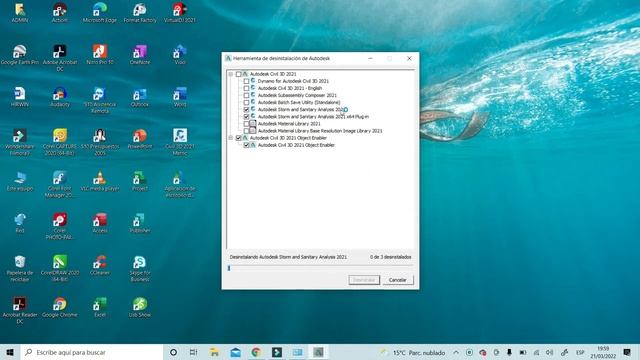Check Autodesk Subassembly Composer 2021 box

point(246,96)
